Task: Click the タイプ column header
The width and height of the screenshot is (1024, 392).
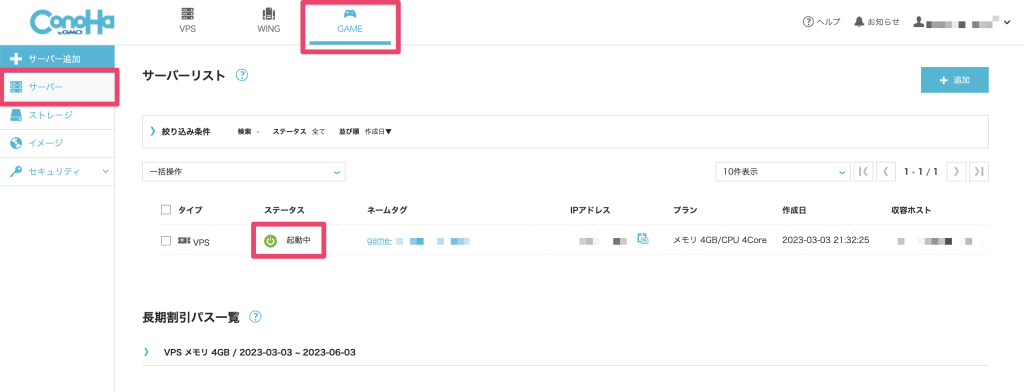Action: 190,210
